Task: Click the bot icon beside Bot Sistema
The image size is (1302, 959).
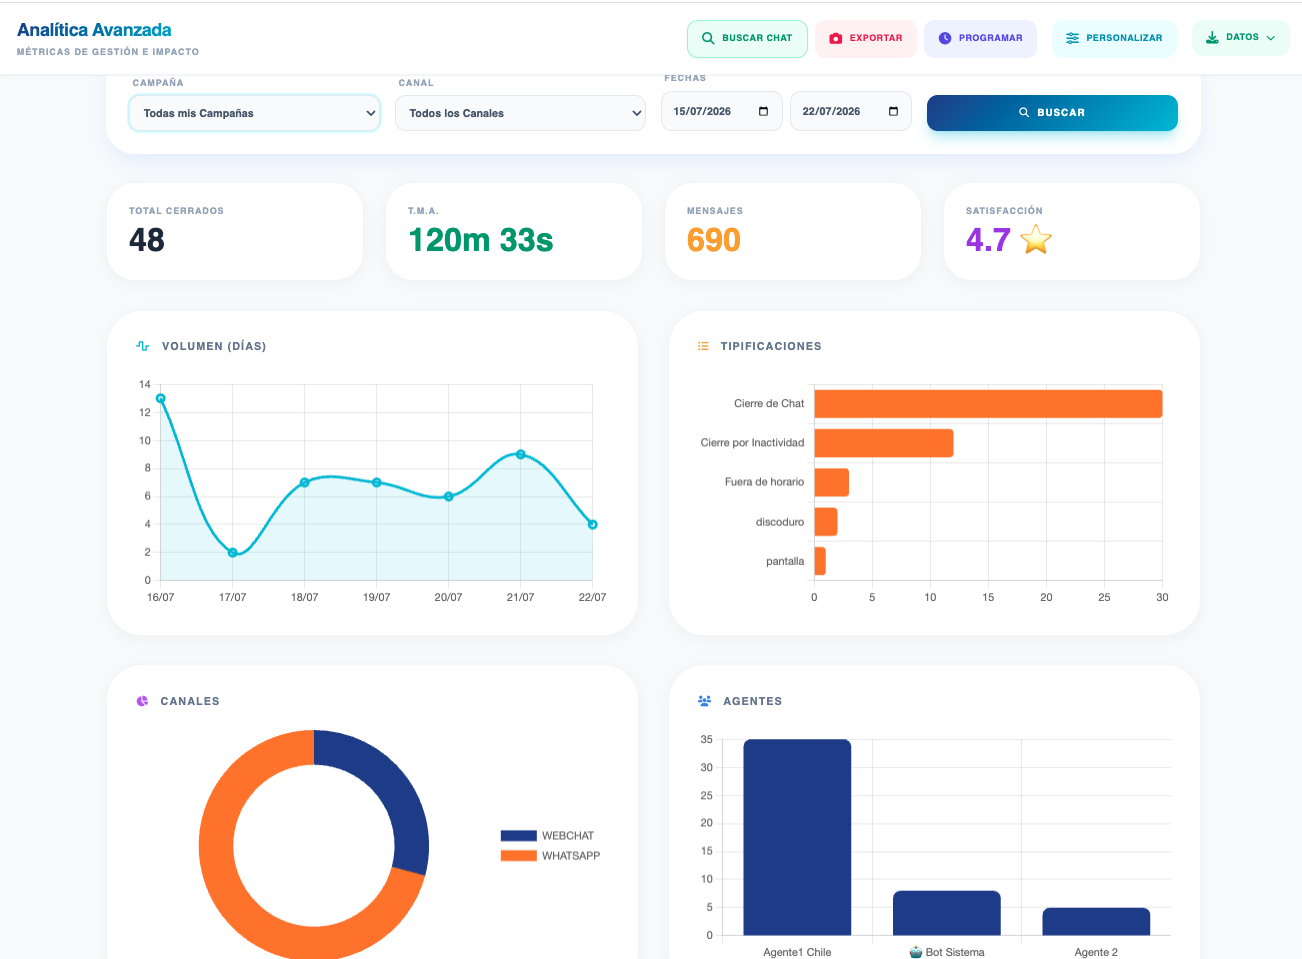Action: click(916, 952)
